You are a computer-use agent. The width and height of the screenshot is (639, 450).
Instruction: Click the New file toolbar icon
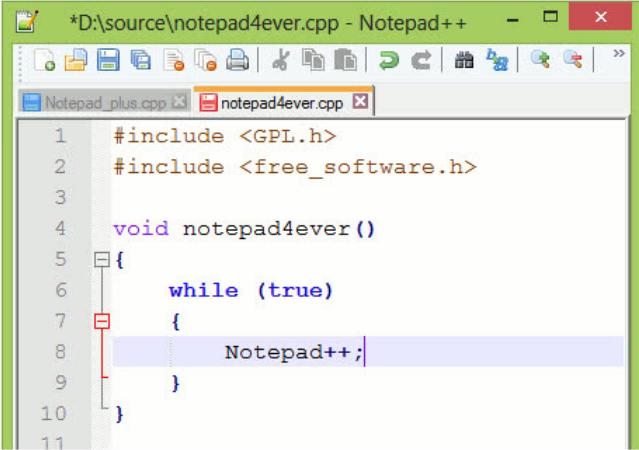[43, 61]
